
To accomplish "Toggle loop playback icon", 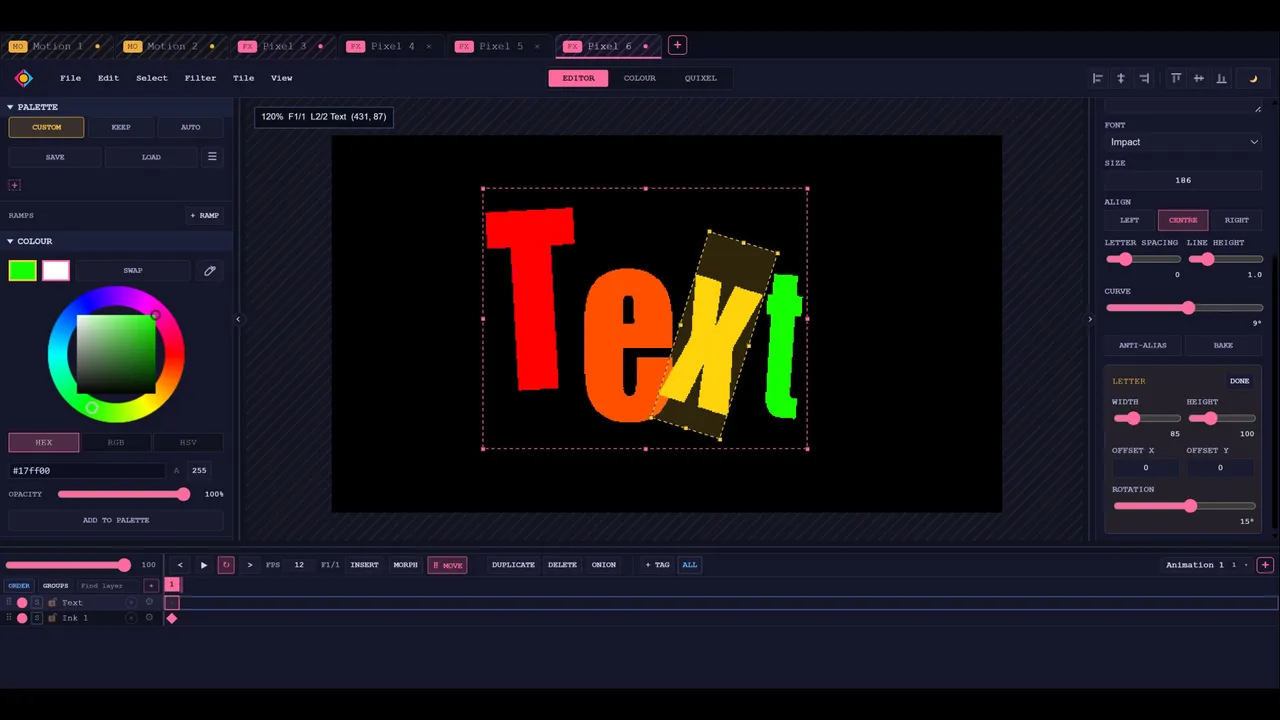I will point(226,565).
